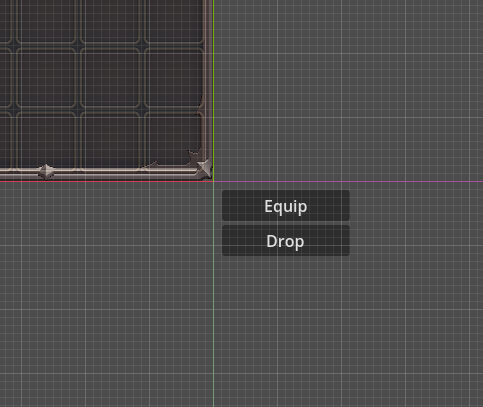Click the middle inventory slot in the top row
This screenshot has height=407, width=483.
110,21
